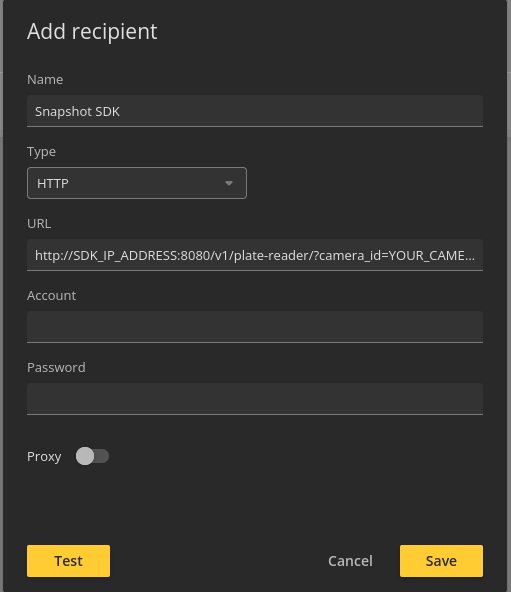Click the Type dropdown arrow icon

tap(228, 183)
